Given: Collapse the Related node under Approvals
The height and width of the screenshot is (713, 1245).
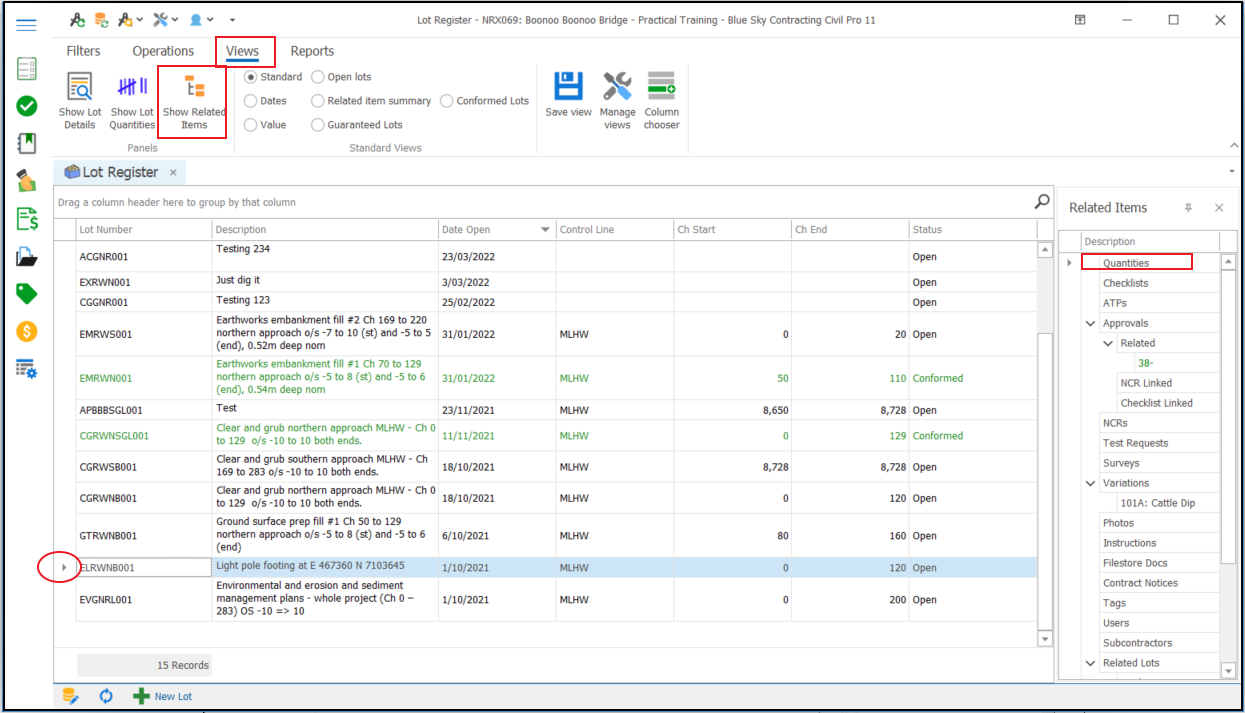Looking at the screenshot, I should click(x=1108, y=343).
